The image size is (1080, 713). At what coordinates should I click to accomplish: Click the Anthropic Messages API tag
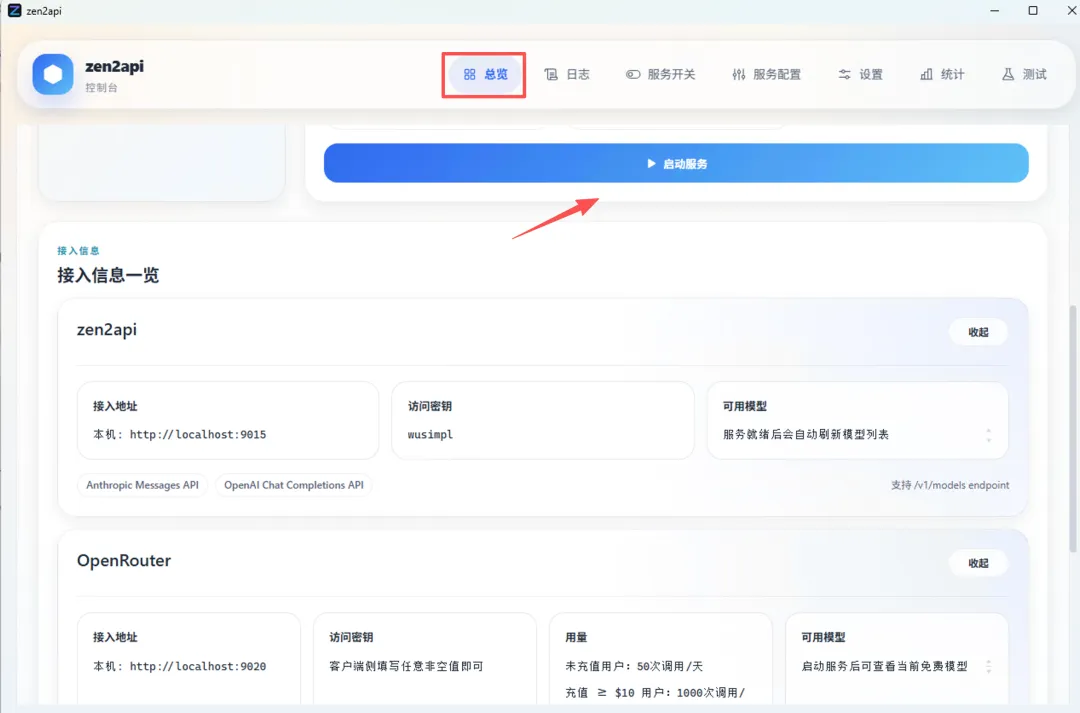point(142,485)
